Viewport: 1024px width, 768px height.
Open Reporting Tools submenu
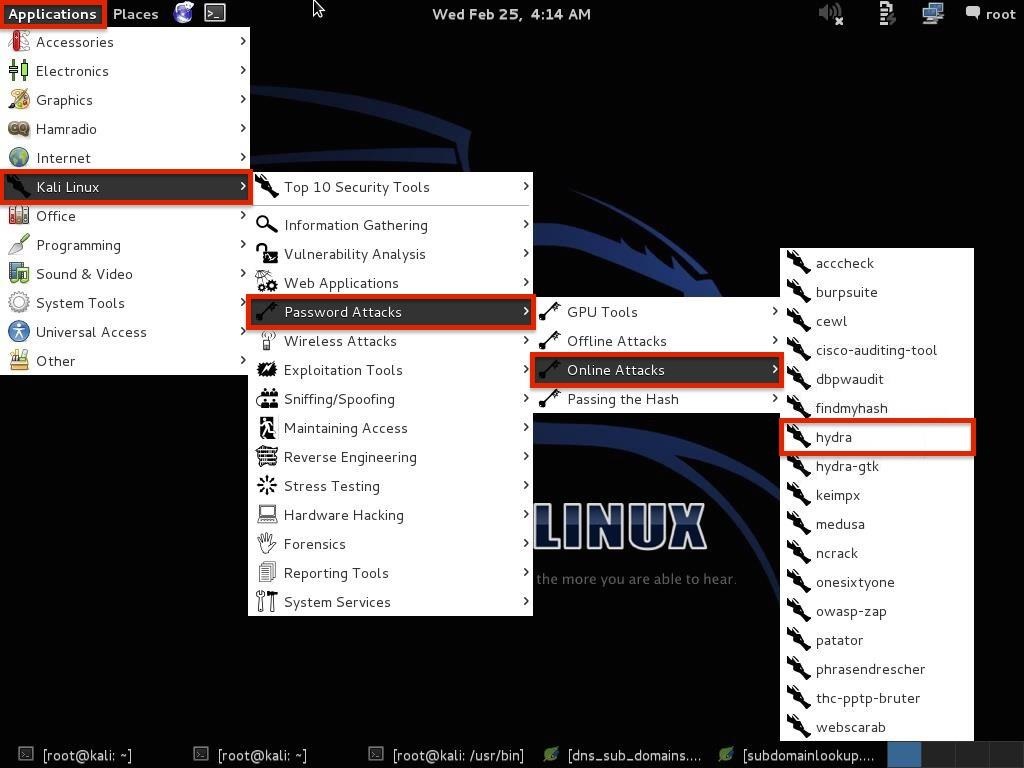391,573
